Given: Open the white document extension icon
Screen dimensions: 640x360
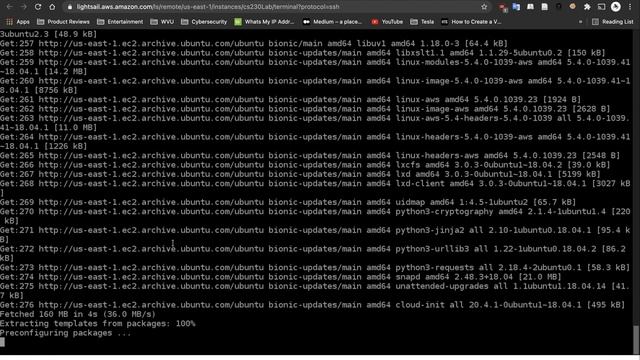Looking at the screenshot, I should (x=544, y=7).
